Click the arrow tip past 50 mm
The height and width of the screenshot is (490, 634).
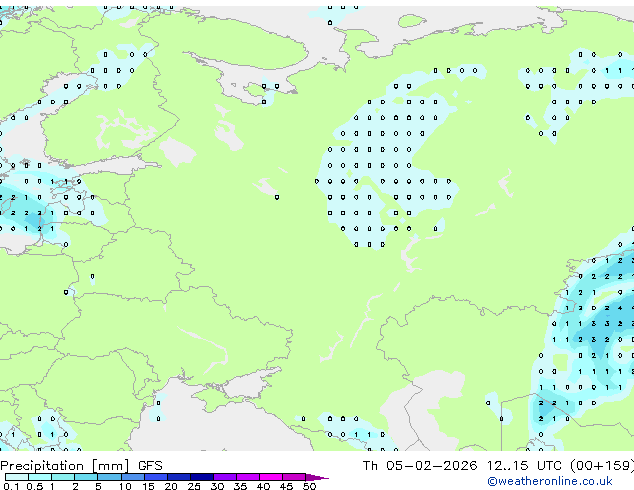pyautogui.click(x=317, y=477)
